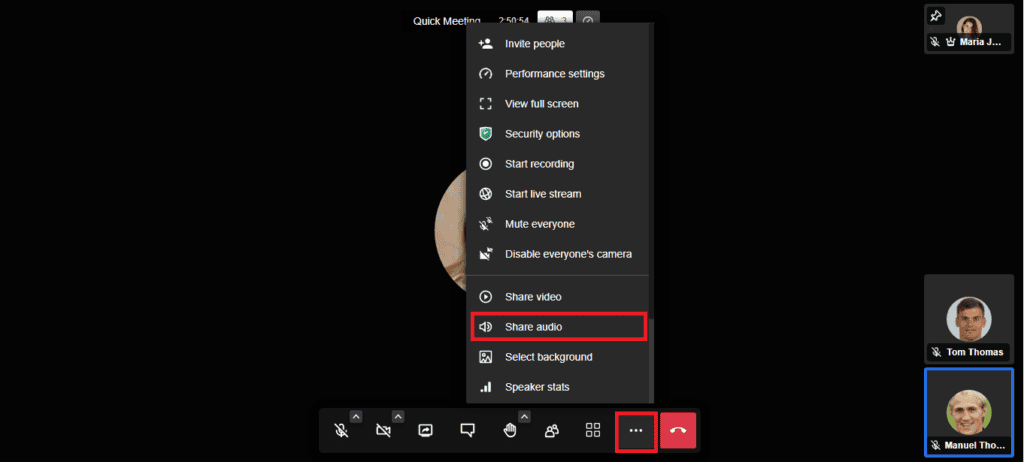Click muted mic icon on Manuel's tile
Screen dimensions: 1024x462
936,445
